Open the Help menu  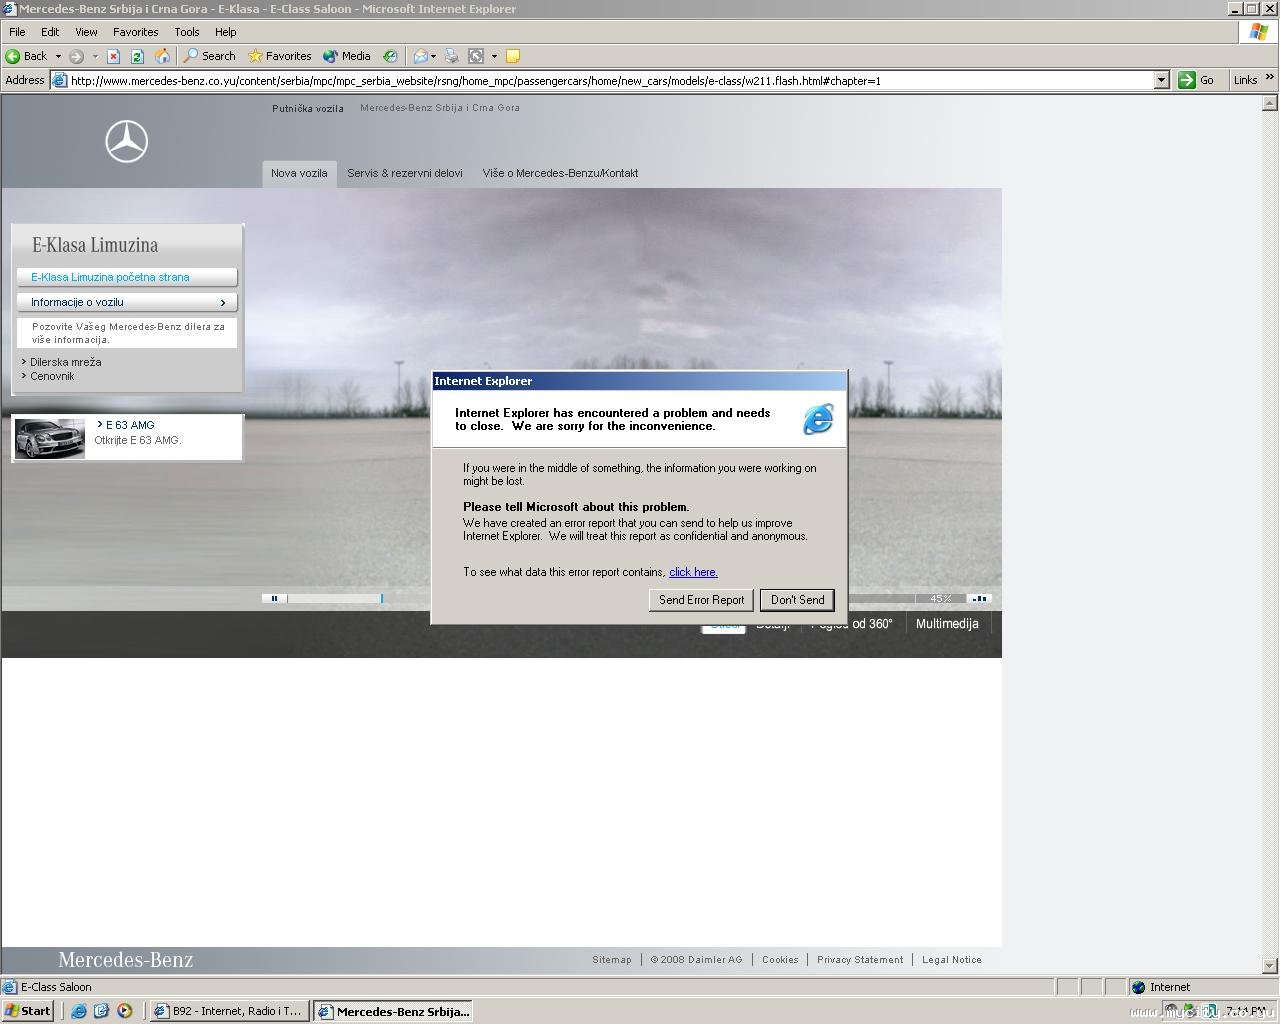(x=226, y=32)
